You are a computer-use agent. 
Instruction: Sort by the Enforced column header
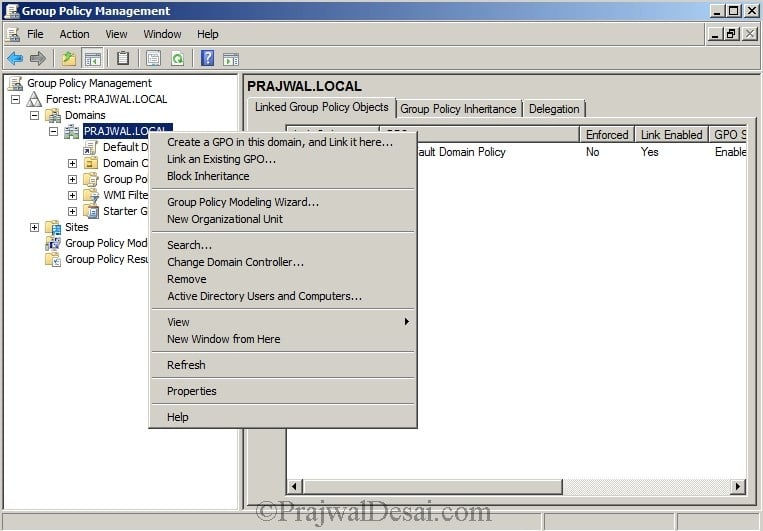pyautogui.click(x=607, y=134)
